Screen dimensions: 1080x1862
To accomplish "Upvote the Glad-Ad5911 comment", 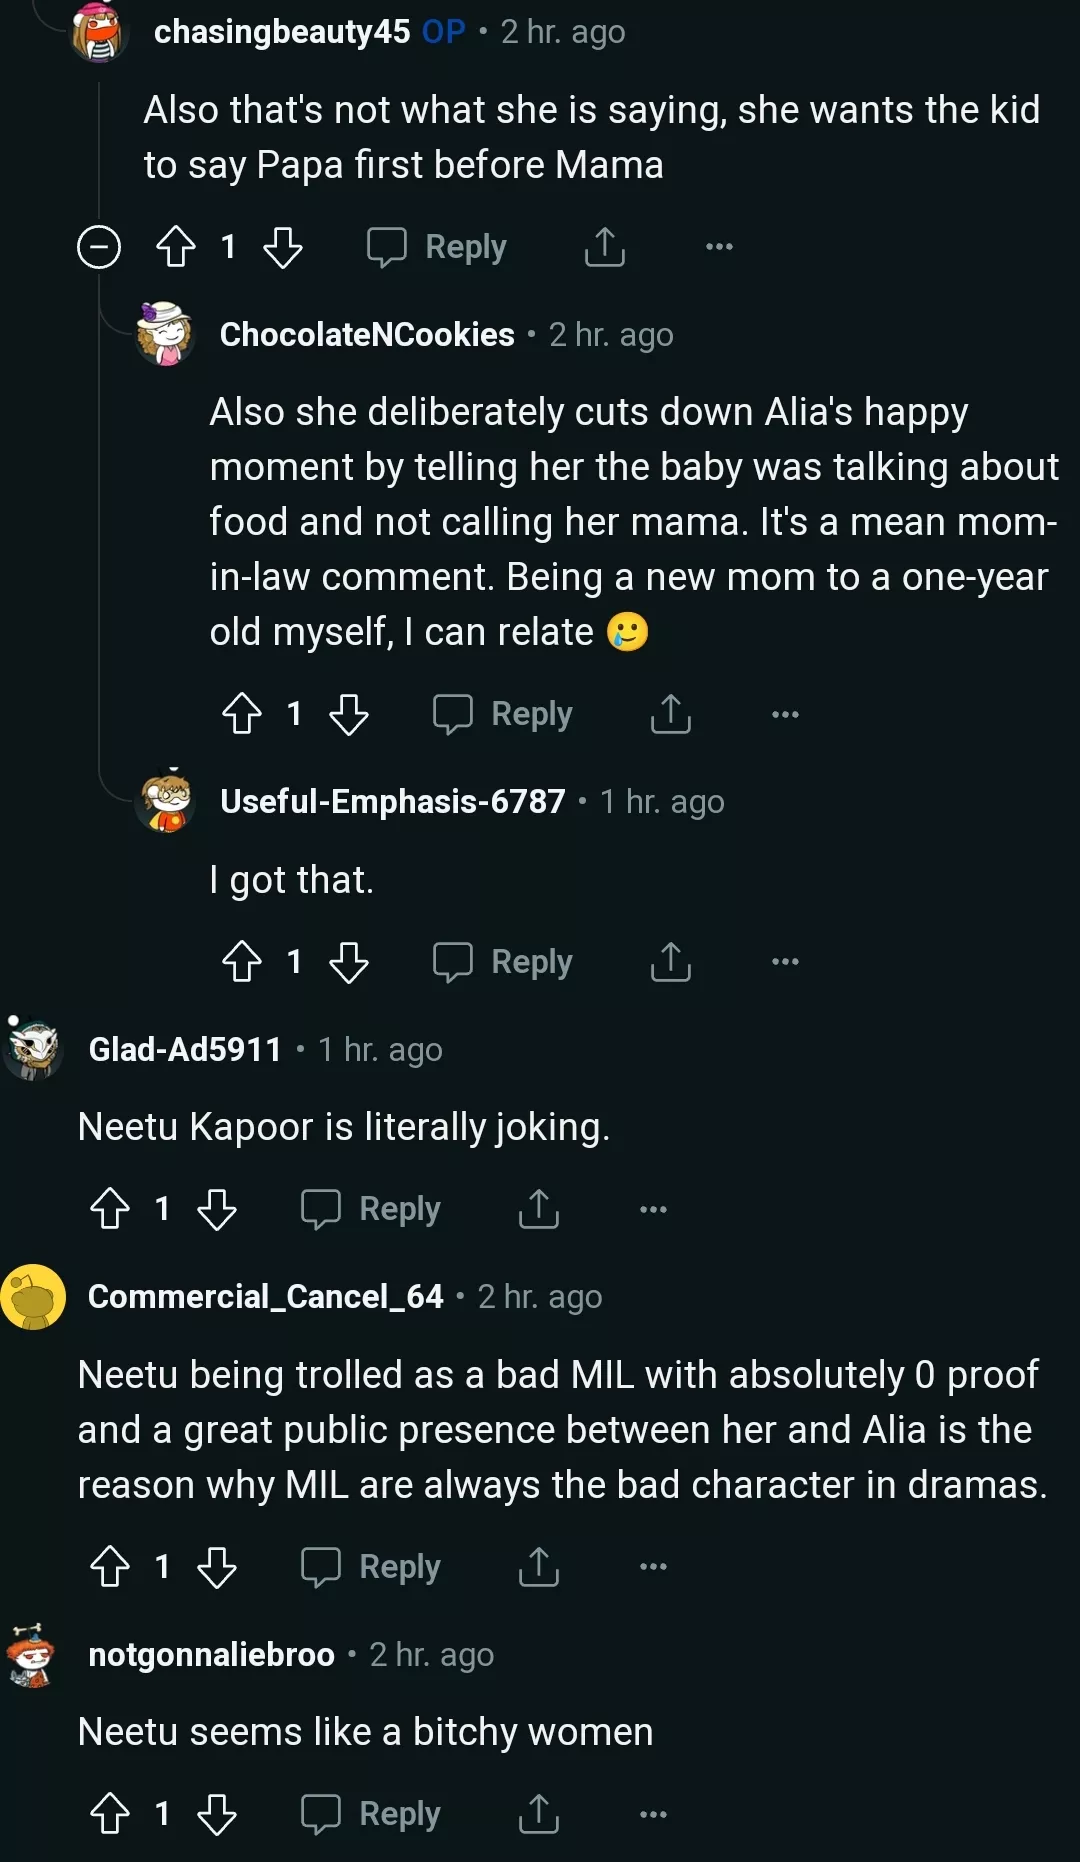I will (x=110, y=1209).
